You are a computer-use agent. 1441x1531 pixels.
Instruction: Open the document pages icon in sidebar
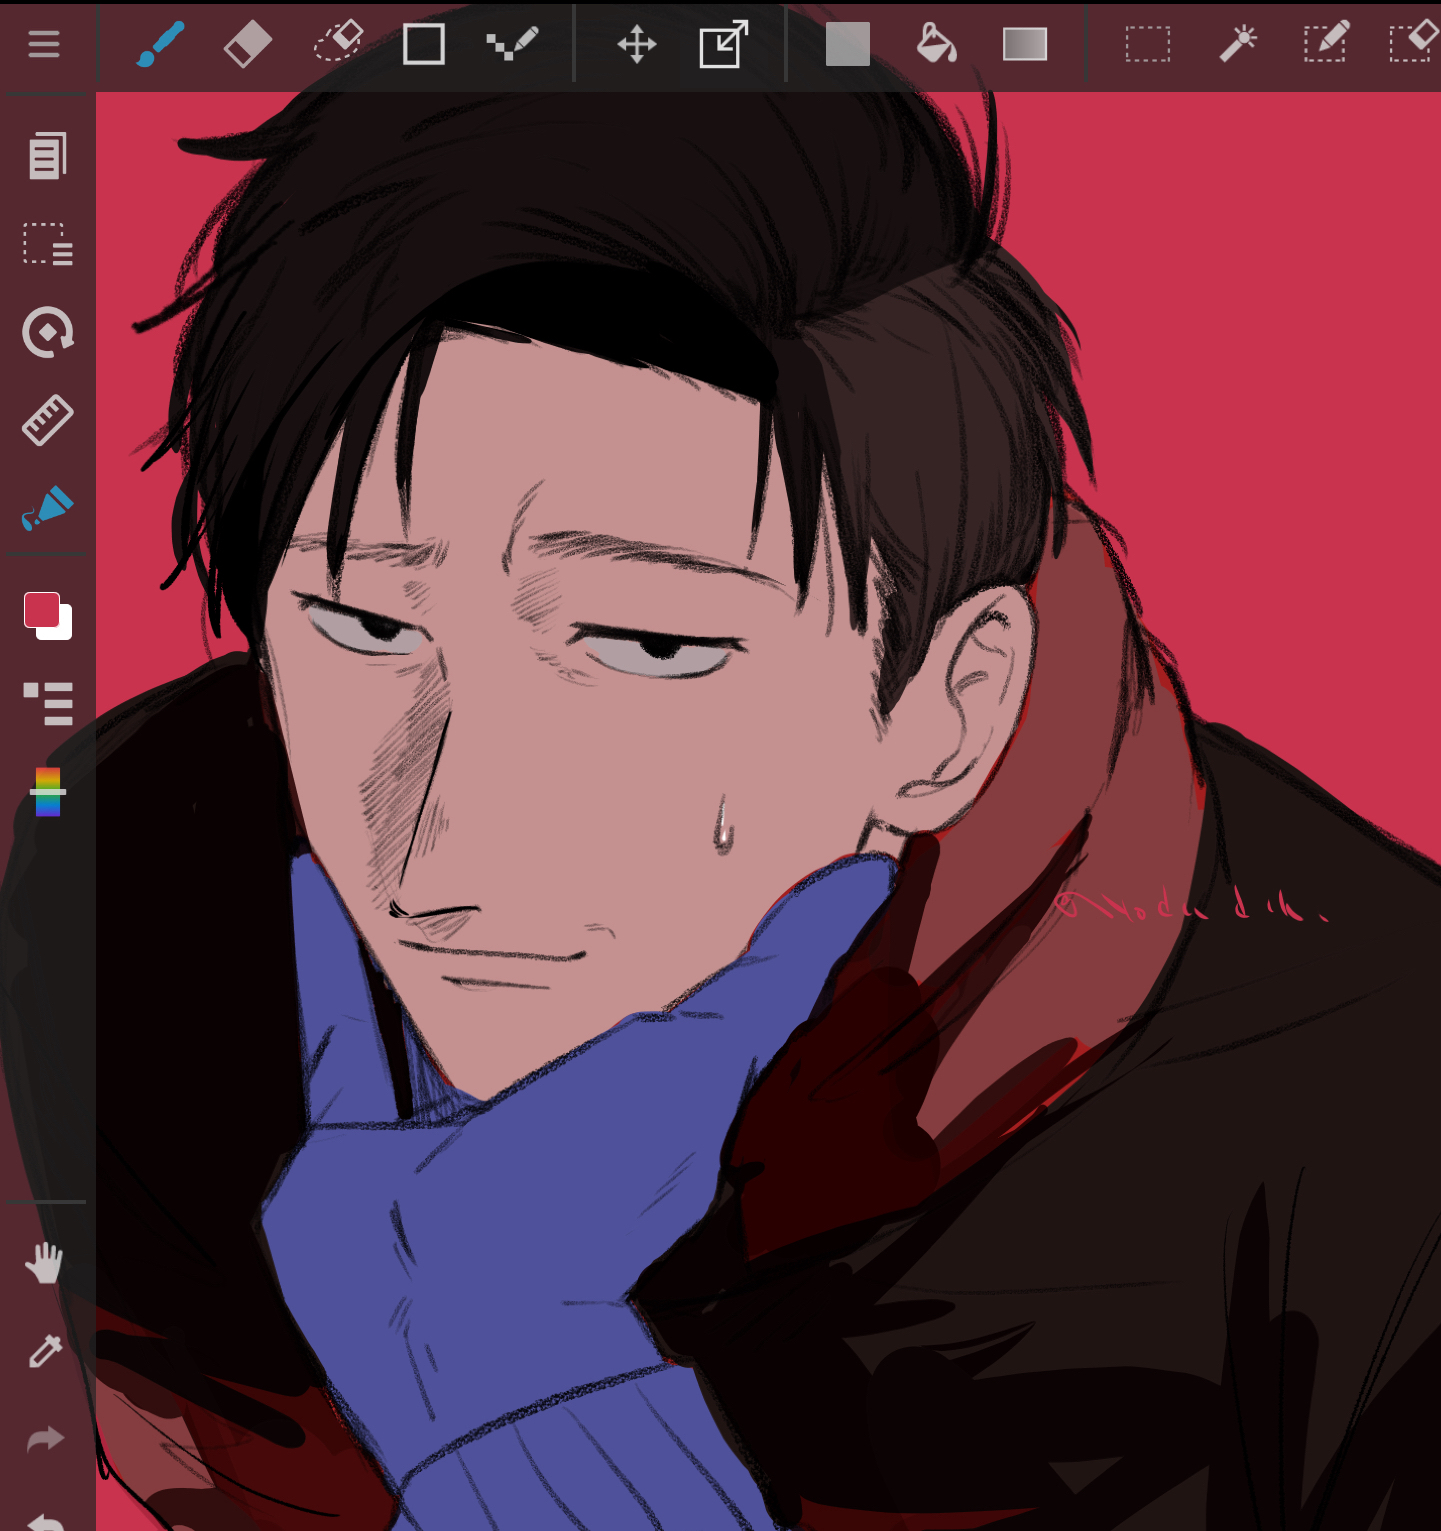(47, 156)
